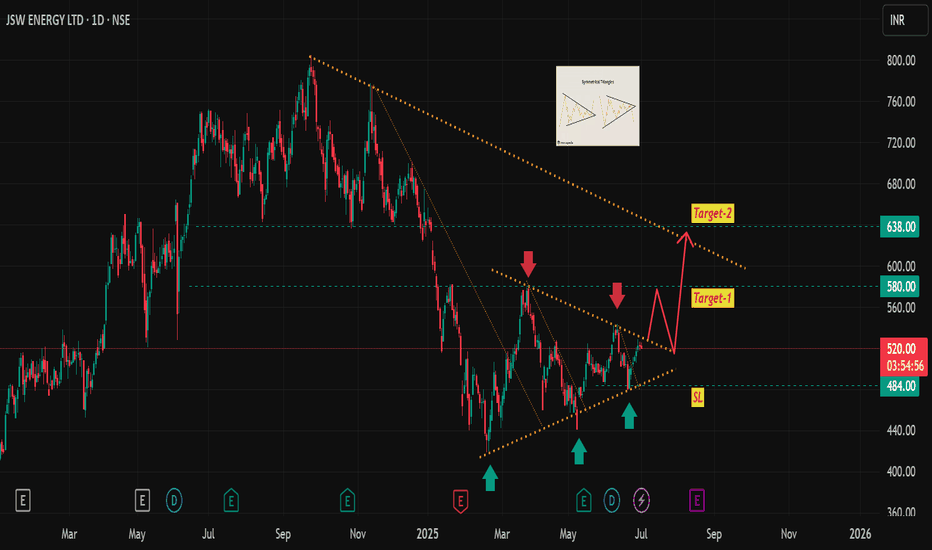Select the Target-1 text label
Image resolution: width=932 pixels, height=550 pixels.
click(713, 298)
